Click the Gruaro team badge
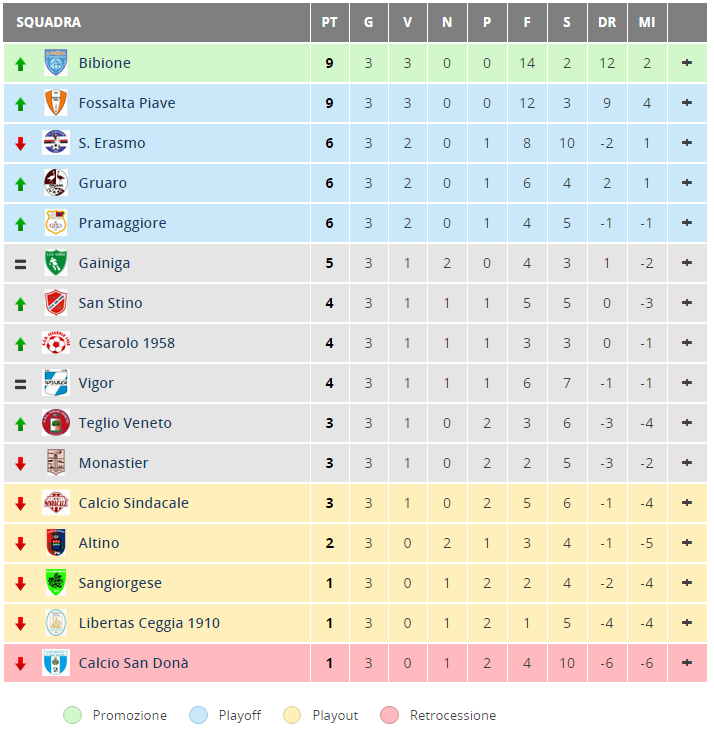Viewport: 714px width, 731px height. [55, 182]
